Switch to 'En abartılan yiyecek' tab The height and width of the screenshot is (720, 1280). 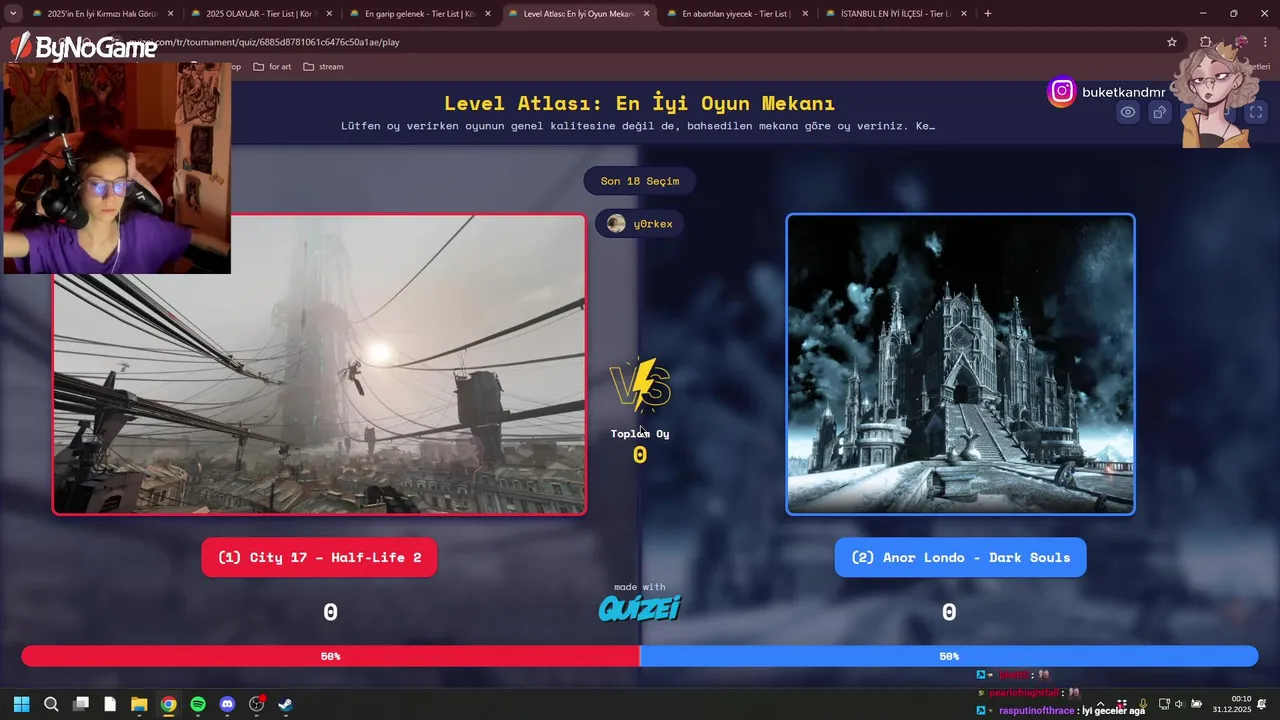(x=737, y=14)
